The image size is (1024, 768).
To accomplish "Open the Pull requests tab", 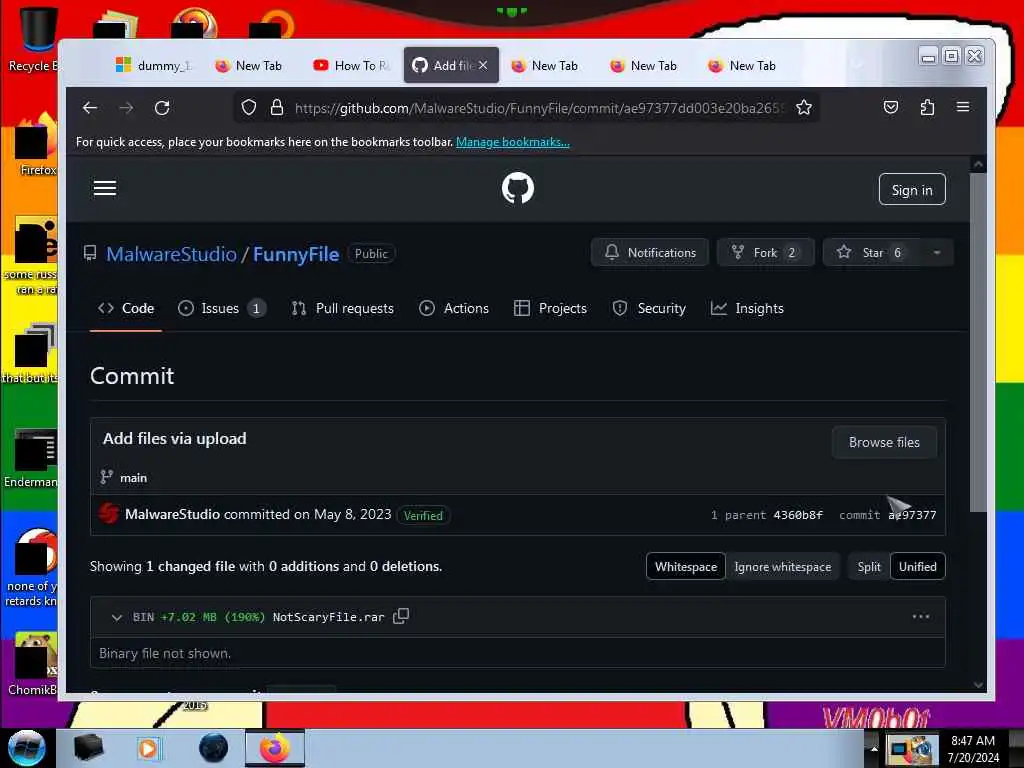I will pos(343,308).
